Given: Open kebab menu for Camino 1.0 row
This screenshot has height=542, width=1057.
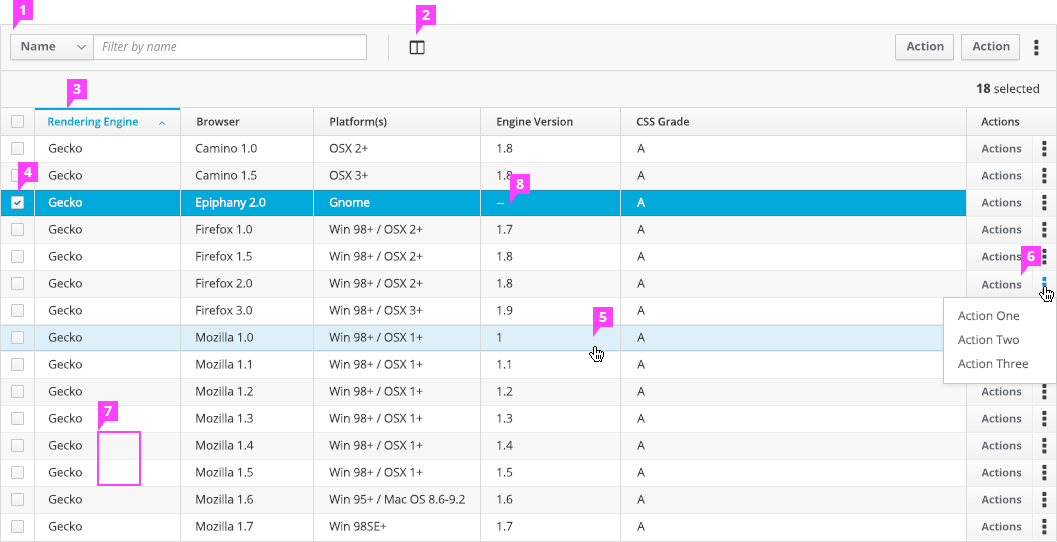Looking at the screenshot, I should click(1044, 149).
